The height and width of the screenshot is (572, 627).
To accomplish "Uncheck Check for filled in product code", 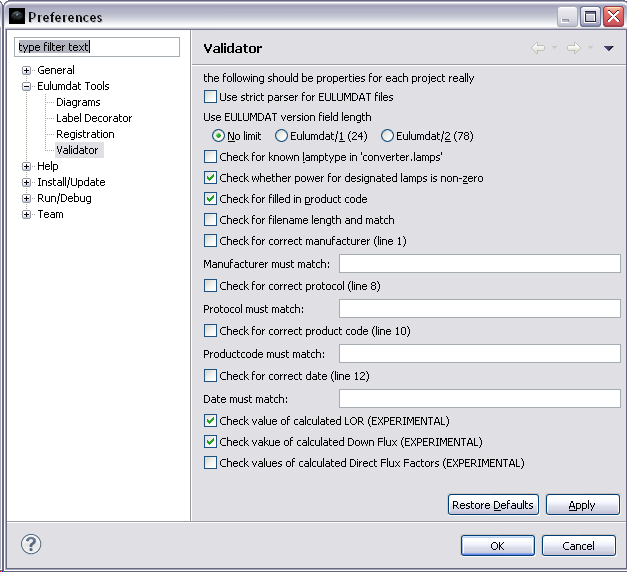I will (210, 198).
